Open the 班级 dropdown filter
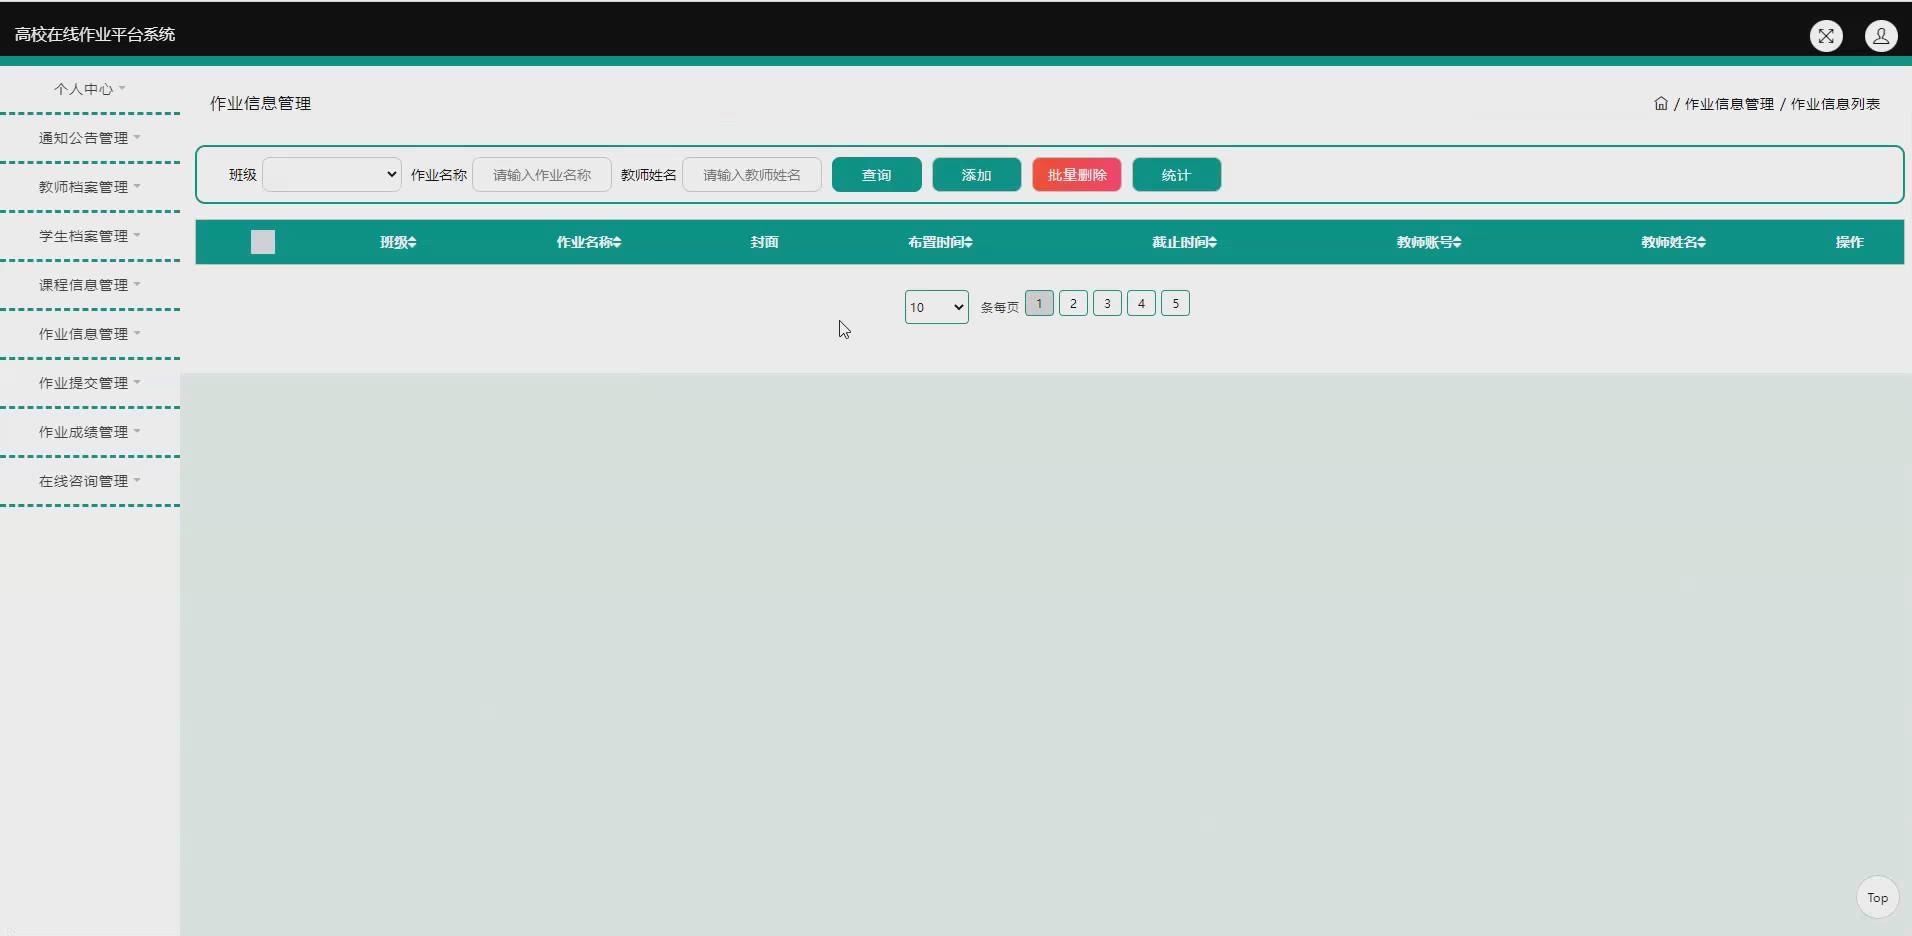The image size is (1912, 936). coord(332,175)
